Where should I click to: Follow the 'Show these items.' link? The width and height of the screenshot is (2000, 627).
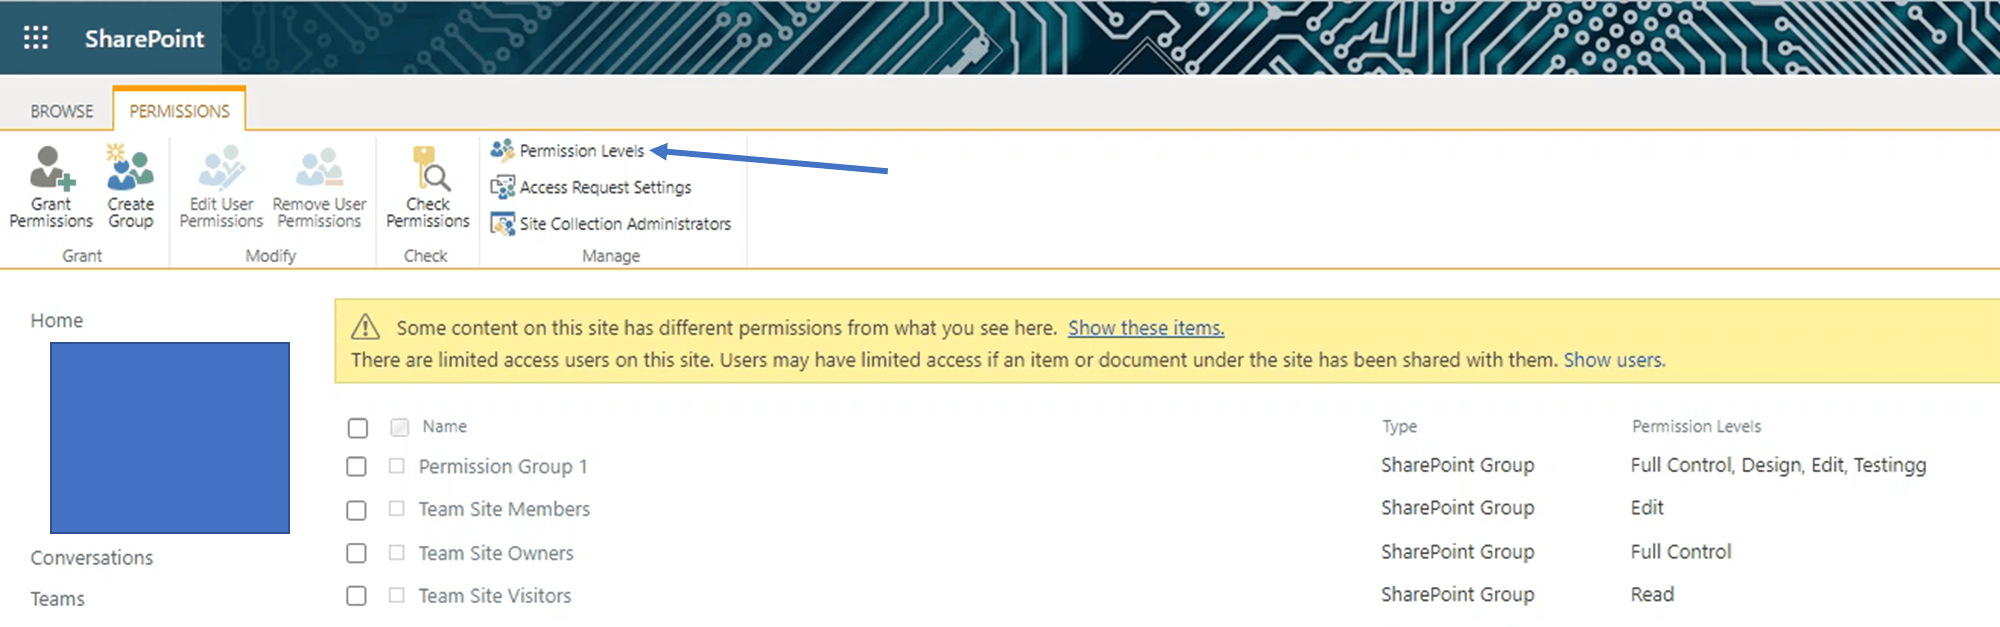(x=1146, y=328)
